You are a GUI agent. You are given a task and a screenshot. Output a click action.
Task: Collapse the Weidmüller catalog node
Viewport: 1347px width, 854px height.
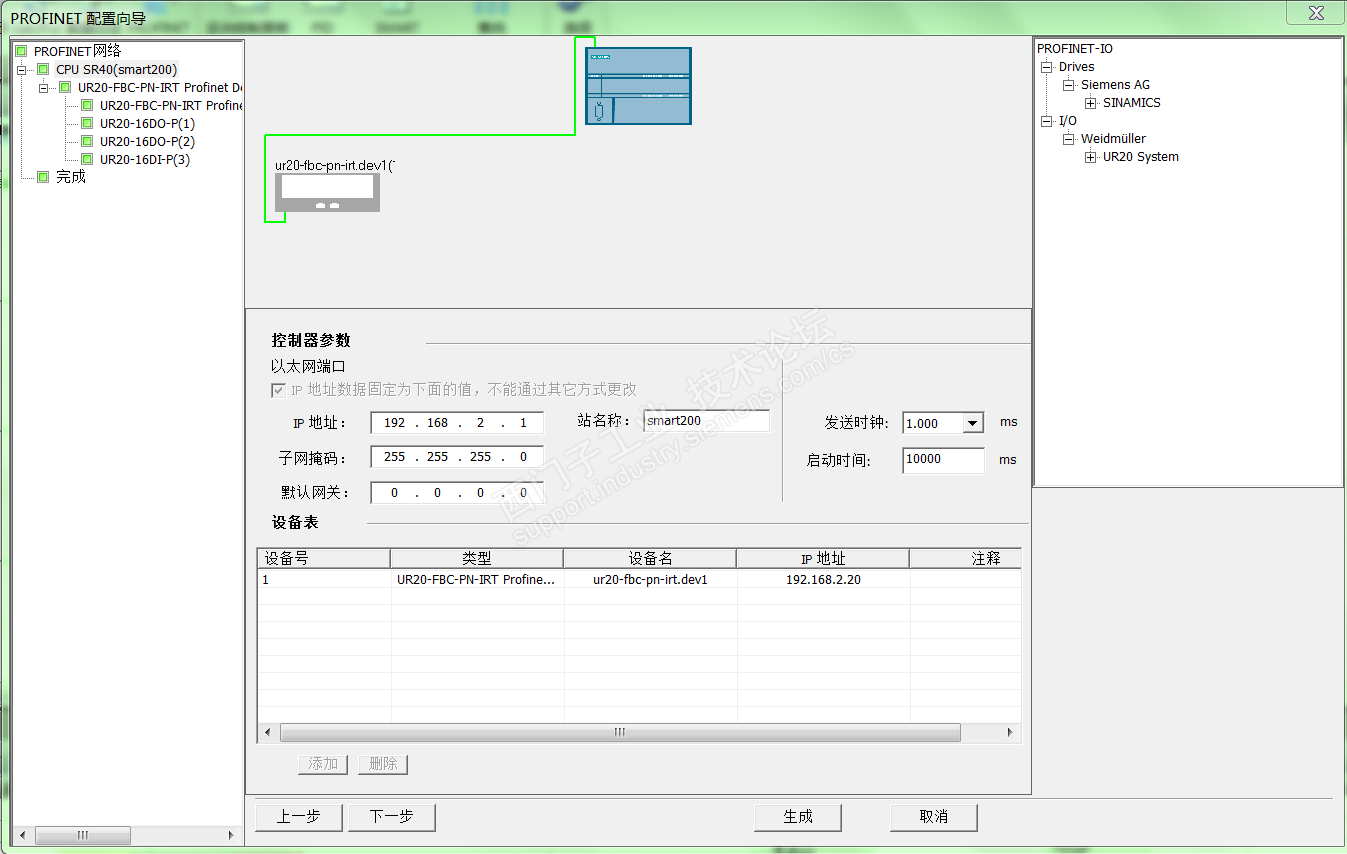1068,139
